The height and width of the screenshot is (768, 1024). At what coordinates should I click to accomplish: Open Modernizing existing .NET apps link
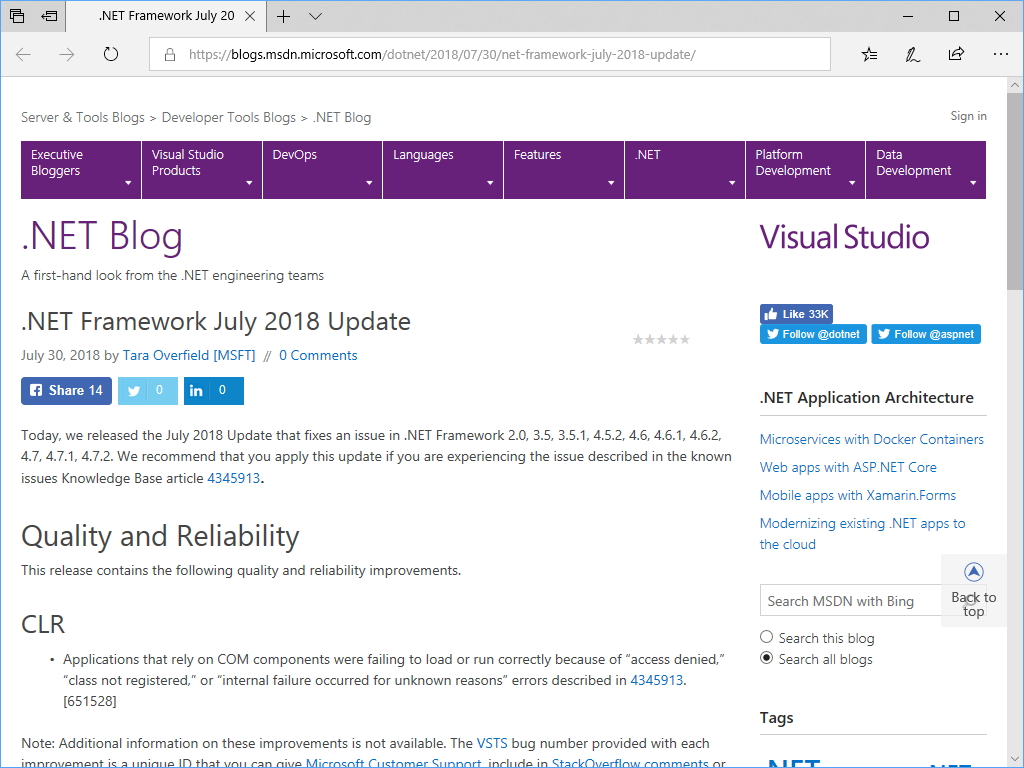coord(862,534)
